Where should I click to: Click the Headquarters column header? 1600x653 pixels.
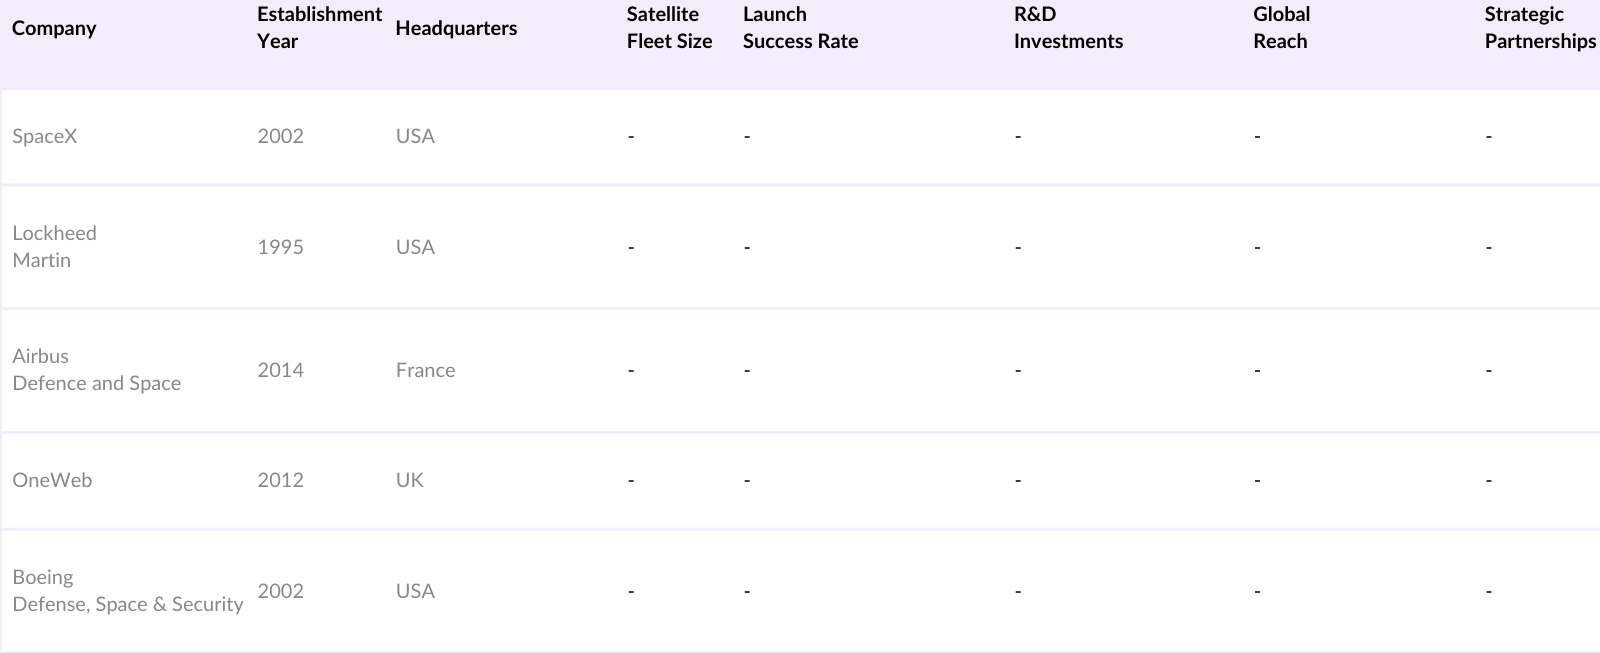click(456, 28)
